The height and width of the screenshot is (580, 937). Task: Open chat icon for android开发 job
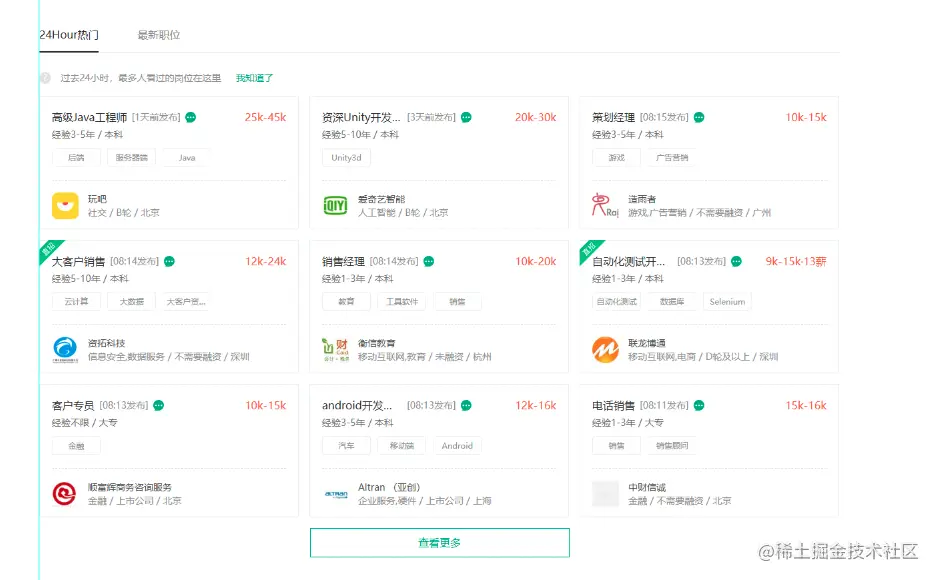tap(466, 405)
